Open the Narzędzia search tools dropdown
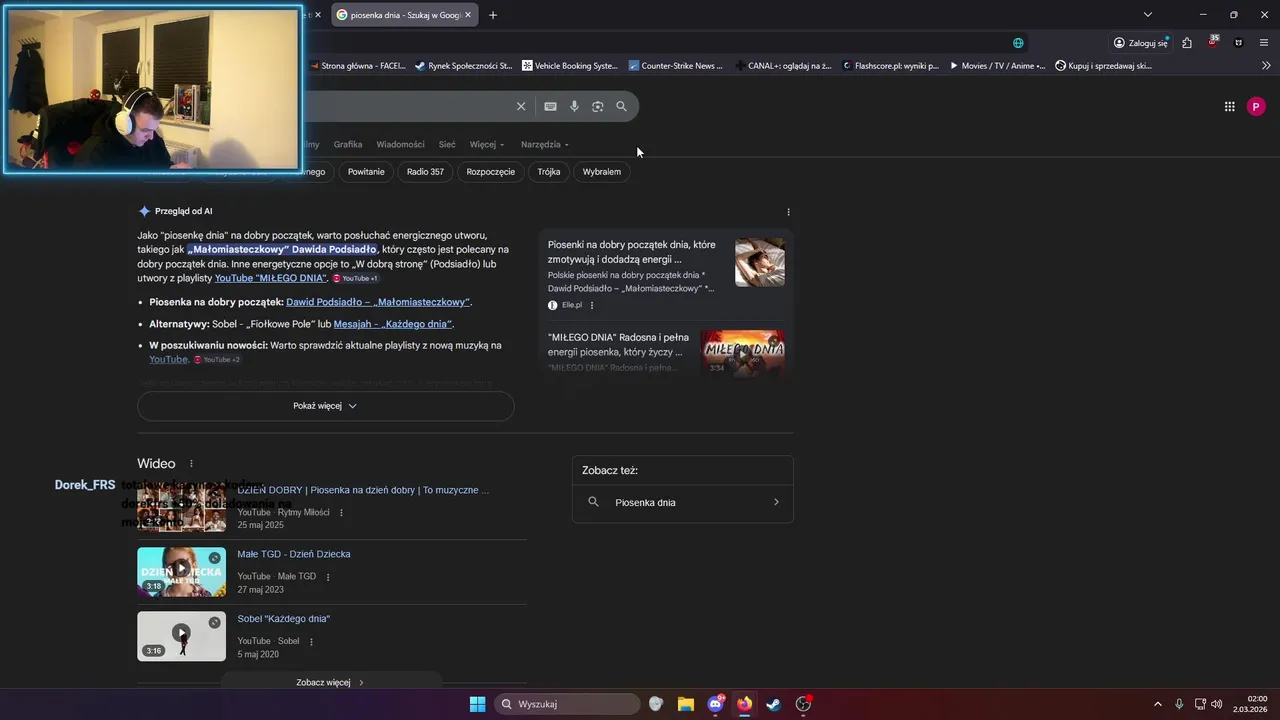The image size is (1280, 720). [x=545, y=144]
